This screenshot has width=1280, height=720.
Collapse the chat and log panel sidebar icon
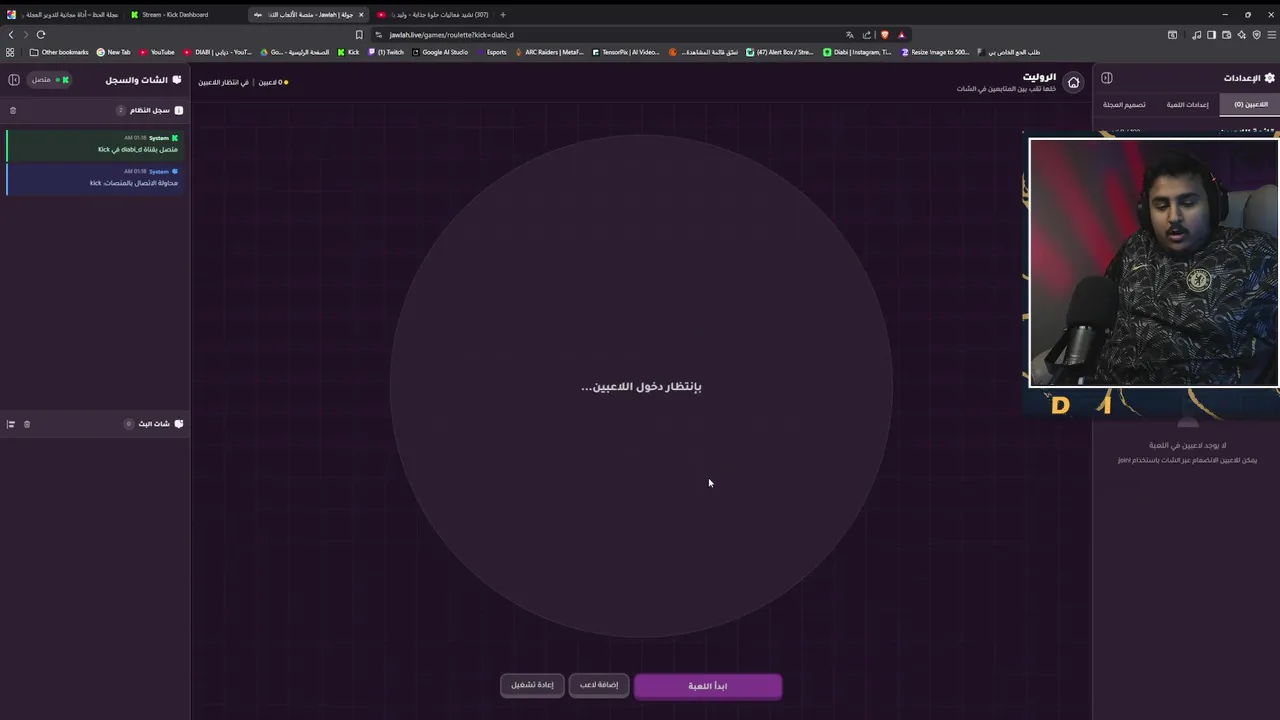point(14,80)
